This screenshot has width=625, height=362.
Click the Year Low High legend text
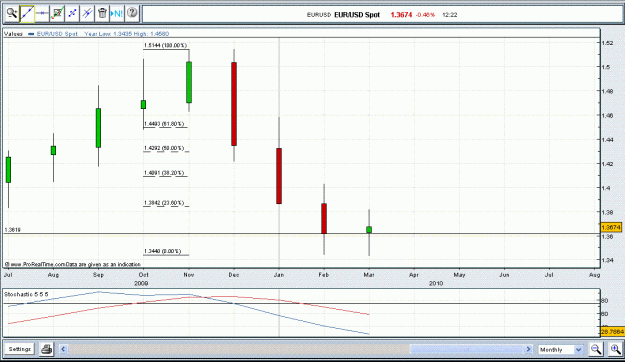(127, 34)
